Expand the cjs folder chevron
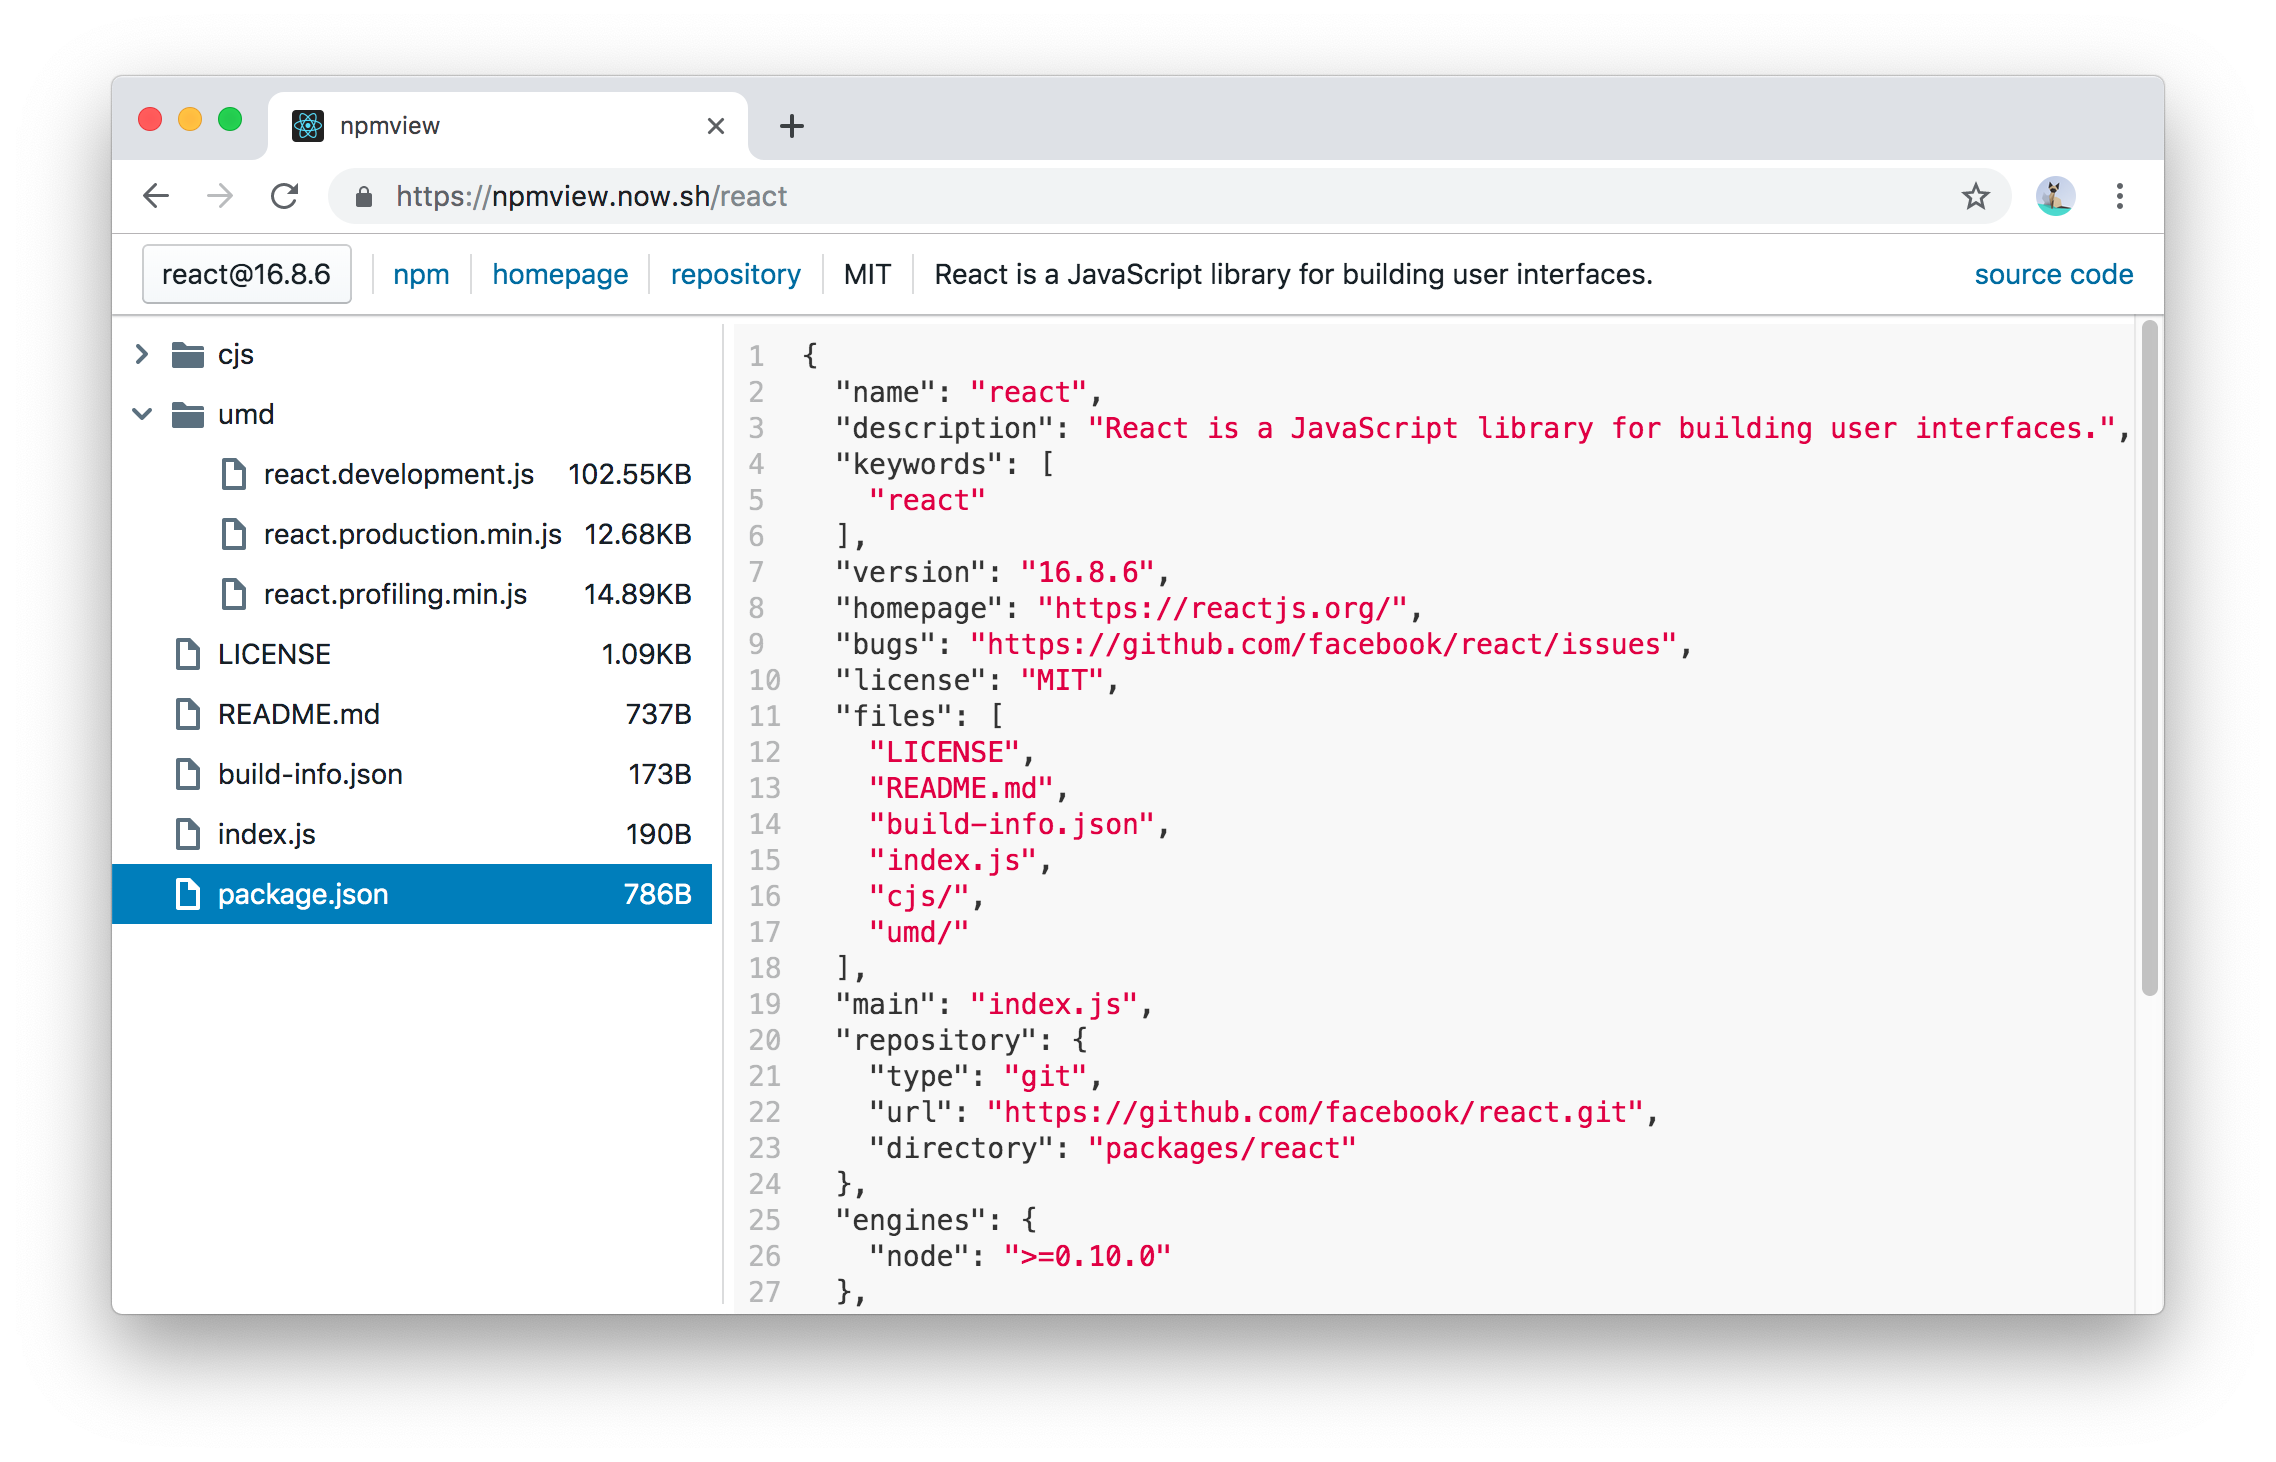This screenshot has height=1462, width=2276. click(x=142, y=355)
